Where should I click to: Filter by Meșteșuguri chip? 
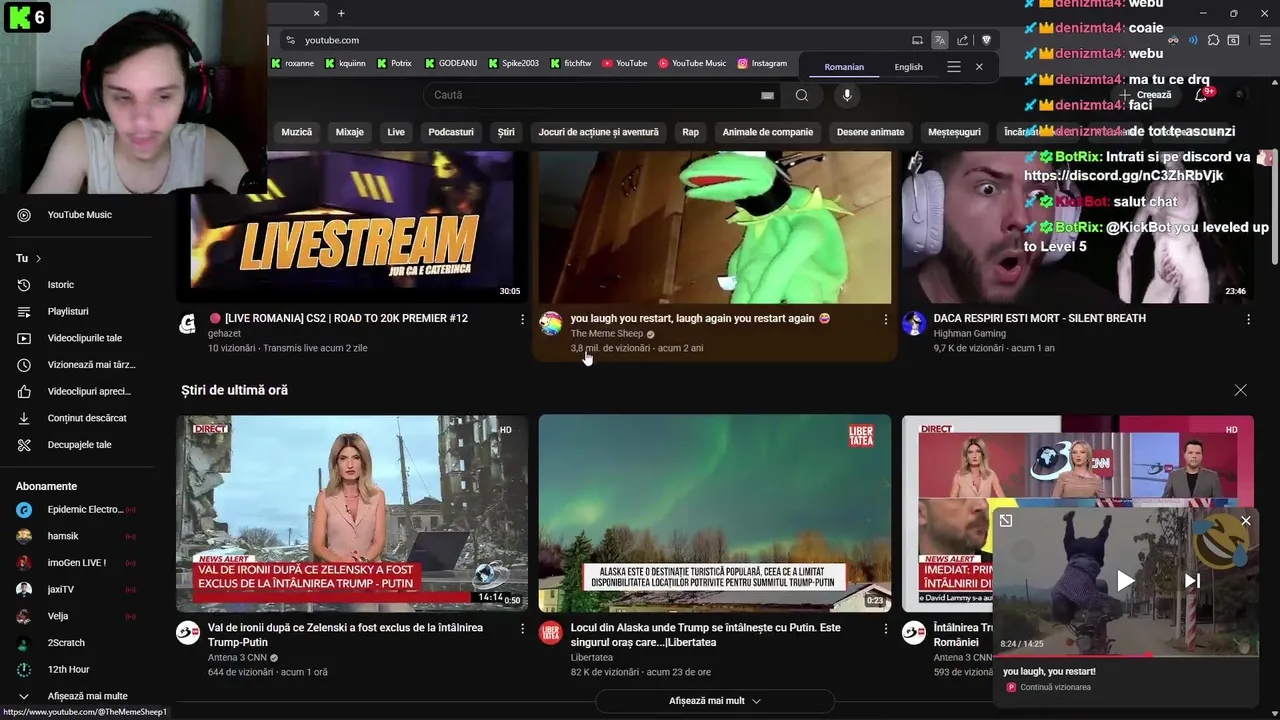[954, 132]
